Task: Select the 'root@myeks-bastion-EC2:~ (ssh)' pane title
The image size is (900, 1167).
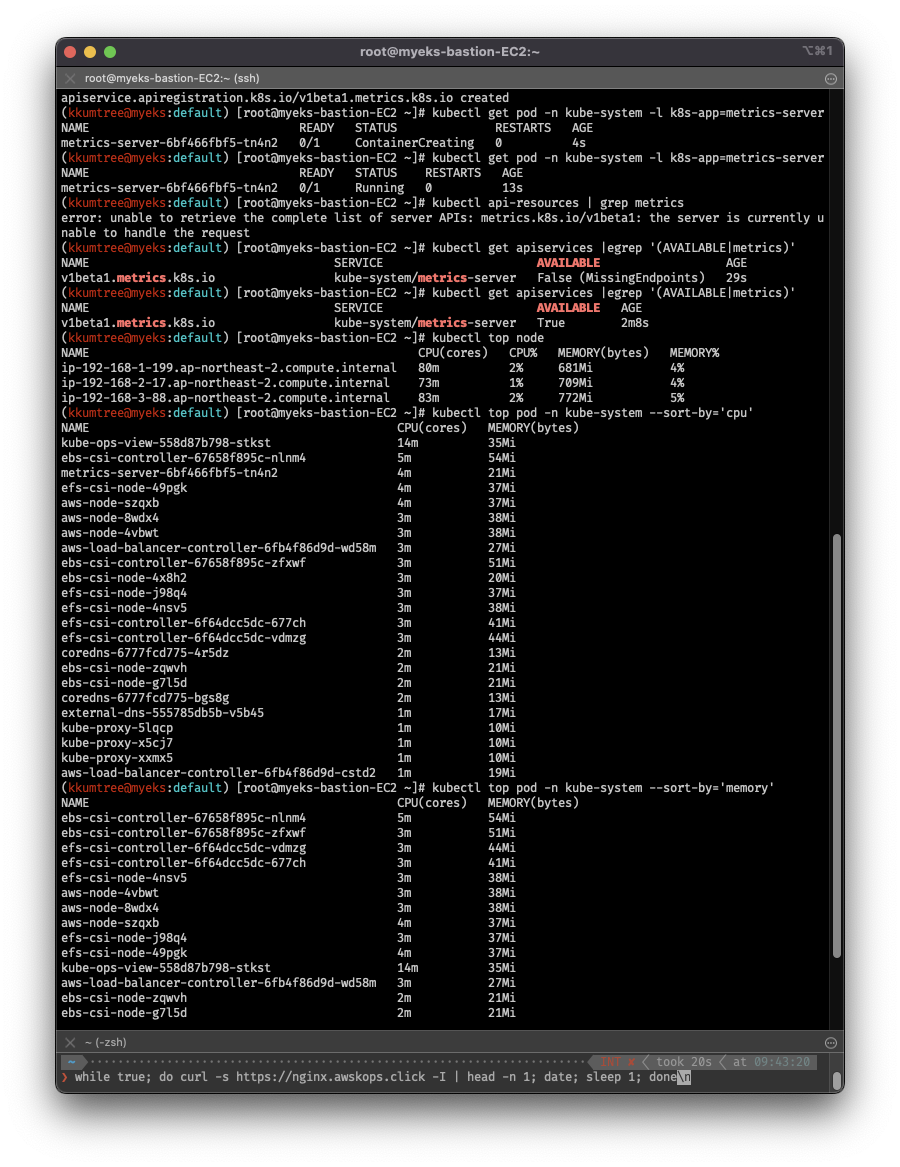Action: pos(172,78)
